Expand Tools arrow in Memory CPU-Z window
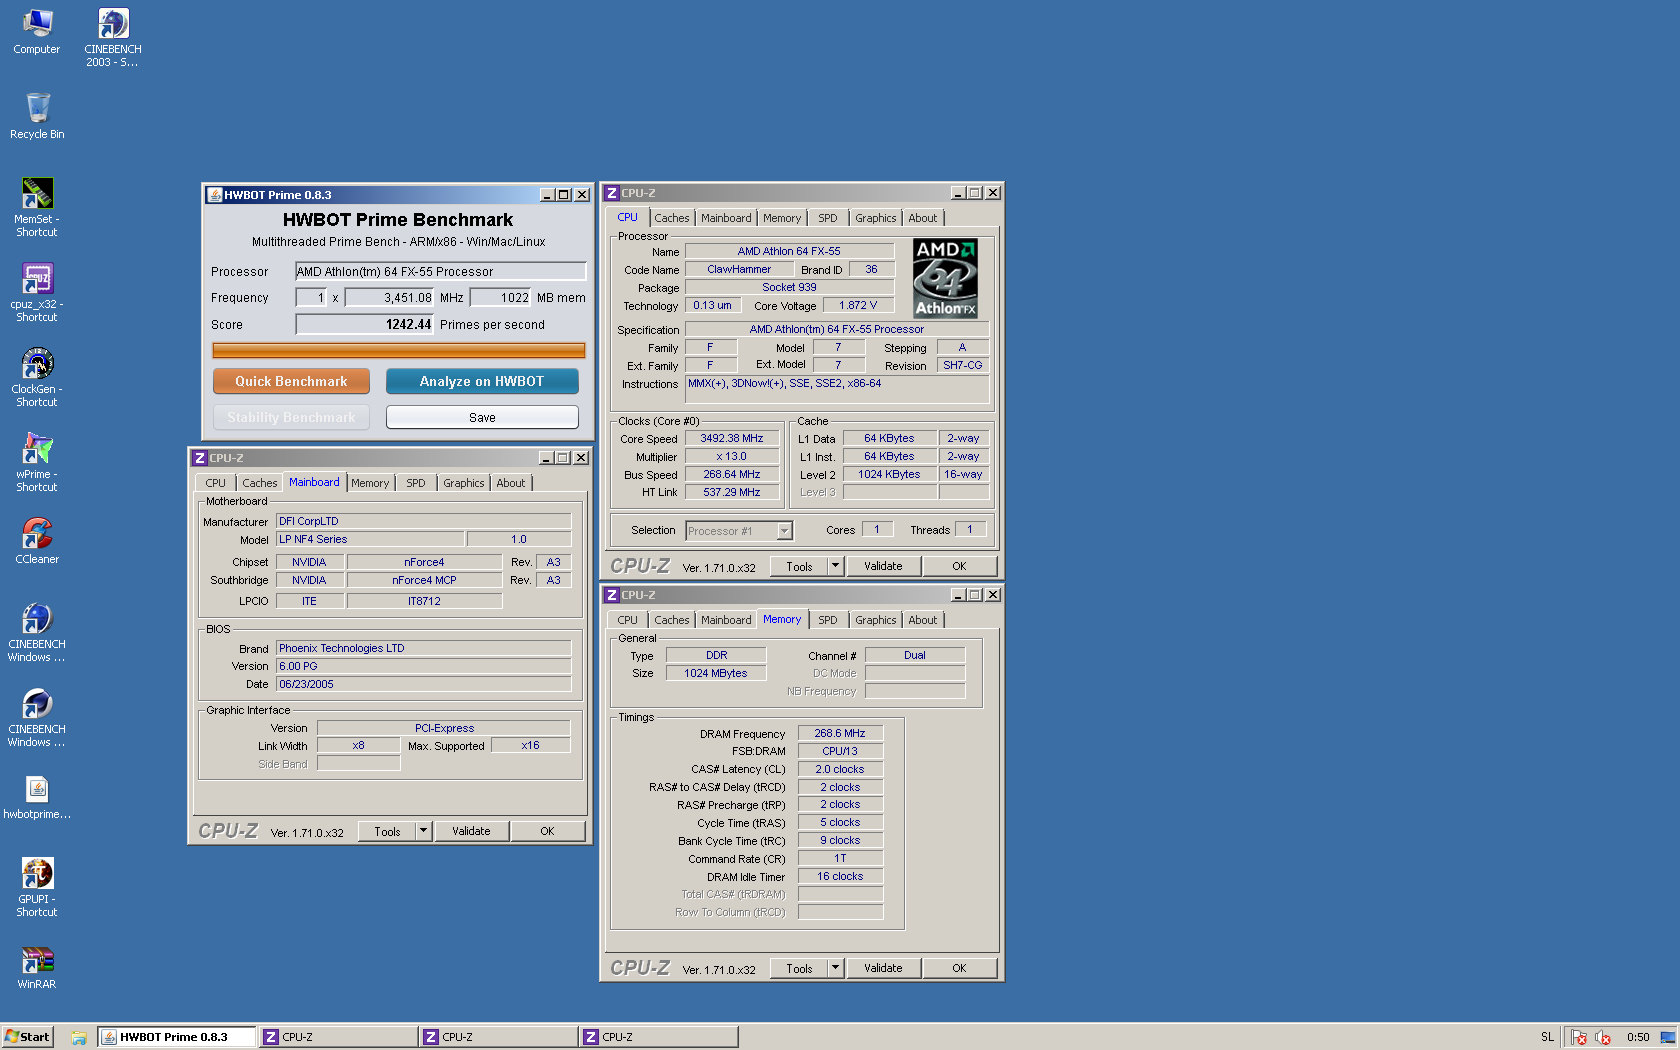 tap(836, 968)
